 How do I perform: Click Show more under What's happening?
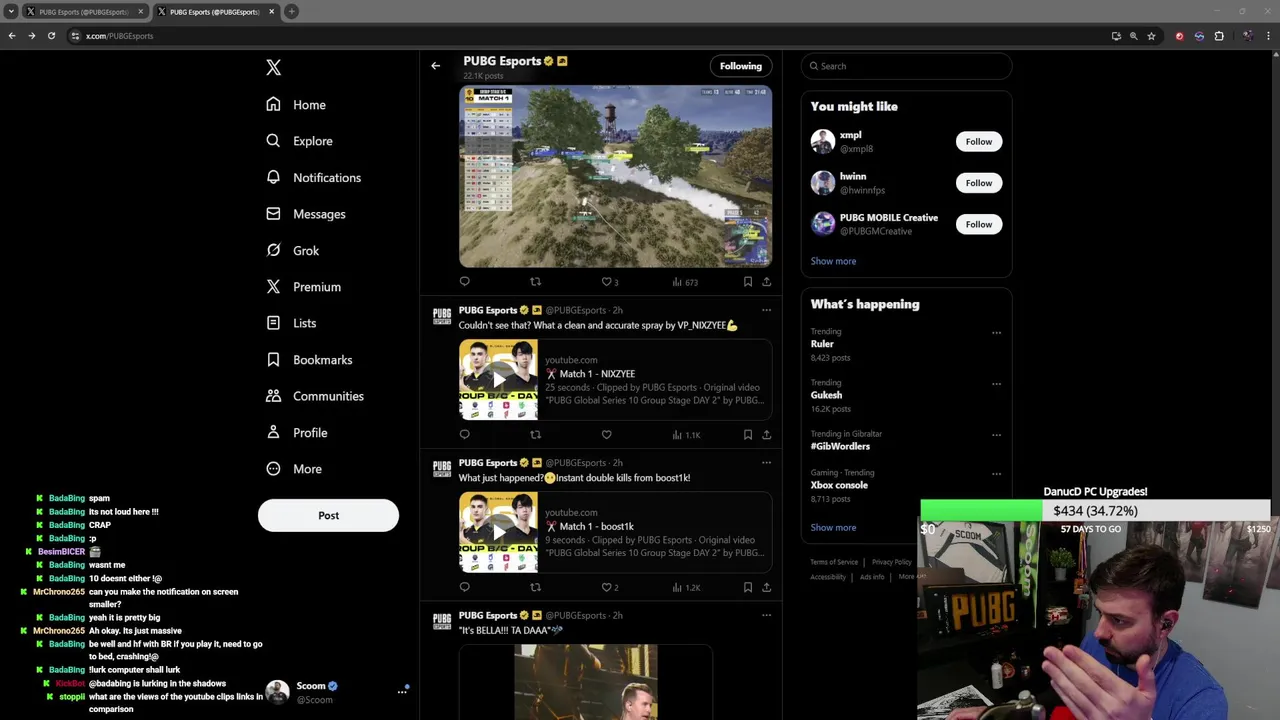coord(833,527)
